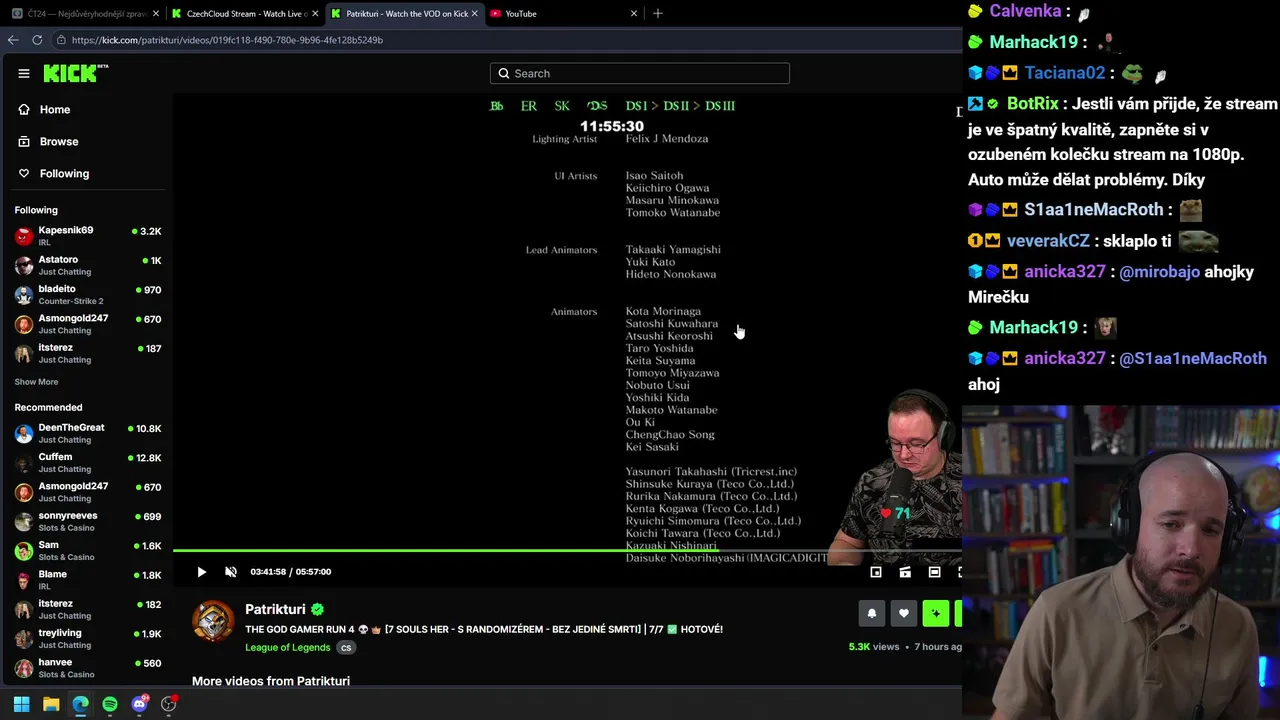Click treyliving's avatar in Recommended
The height and width of the screenshot is (720, 1280).
click(x=24, y=639)
